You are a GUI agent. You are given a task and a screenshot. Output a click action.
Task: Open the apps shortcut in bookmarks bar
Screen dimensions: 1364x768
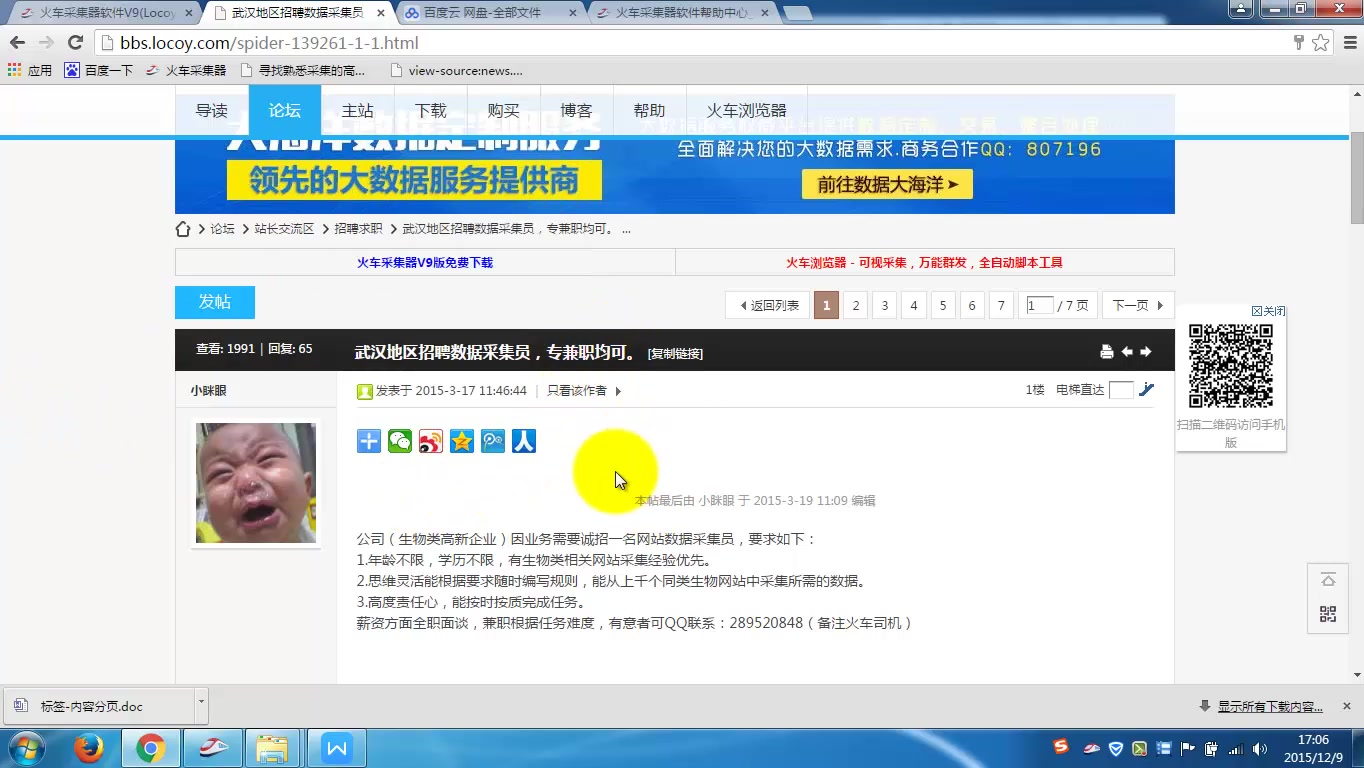click(x=30, y=70)
